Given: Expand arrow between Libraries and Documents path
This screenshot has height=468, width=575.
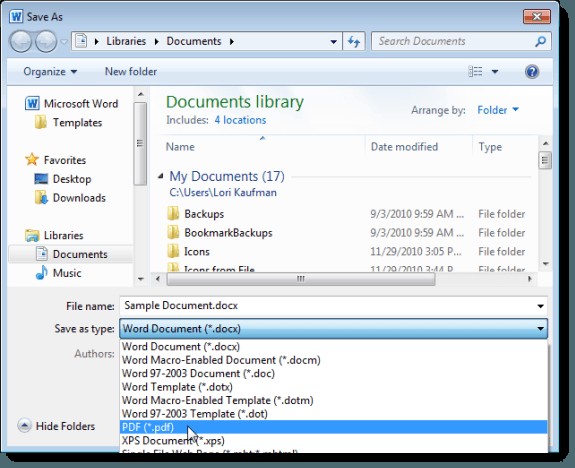Looking at the screenshot, I should pyautogui.click(x=157, y=41).
